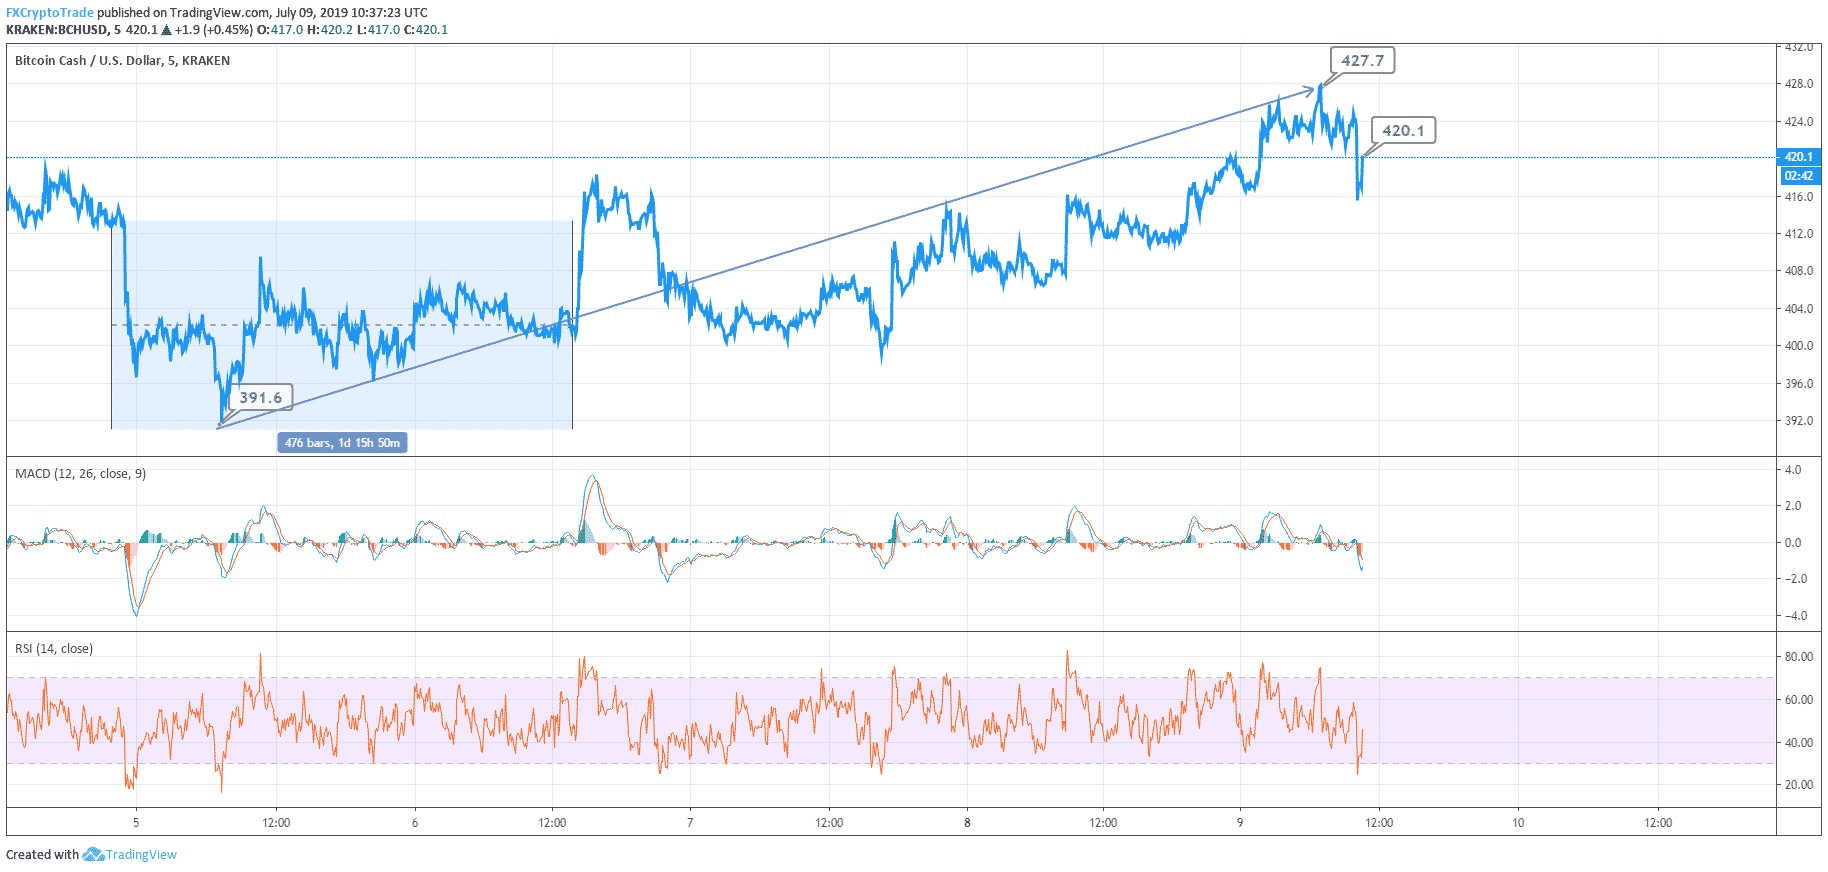
Task: Click the 428.0 price axis label
Action: tap(1799, 84)
